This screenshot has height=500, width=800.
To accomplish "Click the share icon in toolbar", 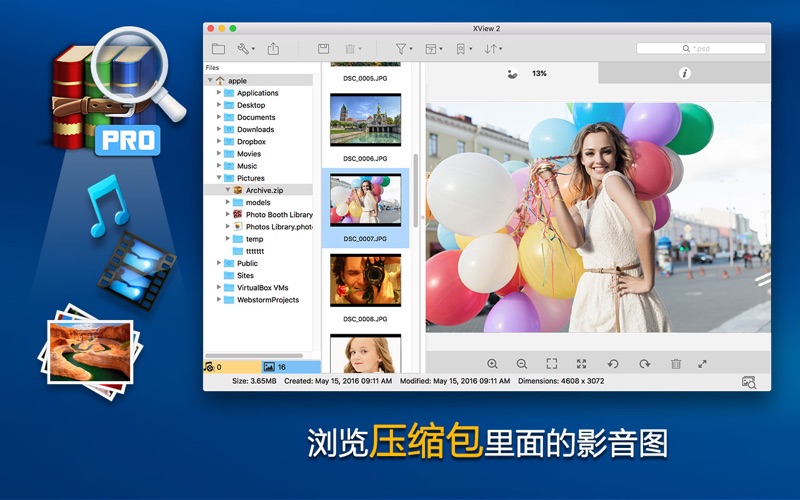I will point(273,48).
